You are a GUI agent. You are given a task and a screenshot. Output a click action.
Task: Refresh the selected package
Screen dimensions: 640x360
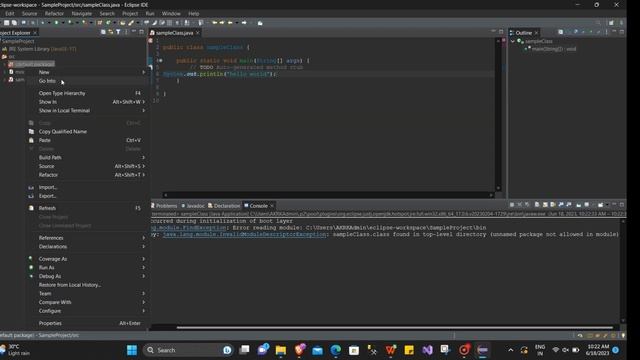47,208
